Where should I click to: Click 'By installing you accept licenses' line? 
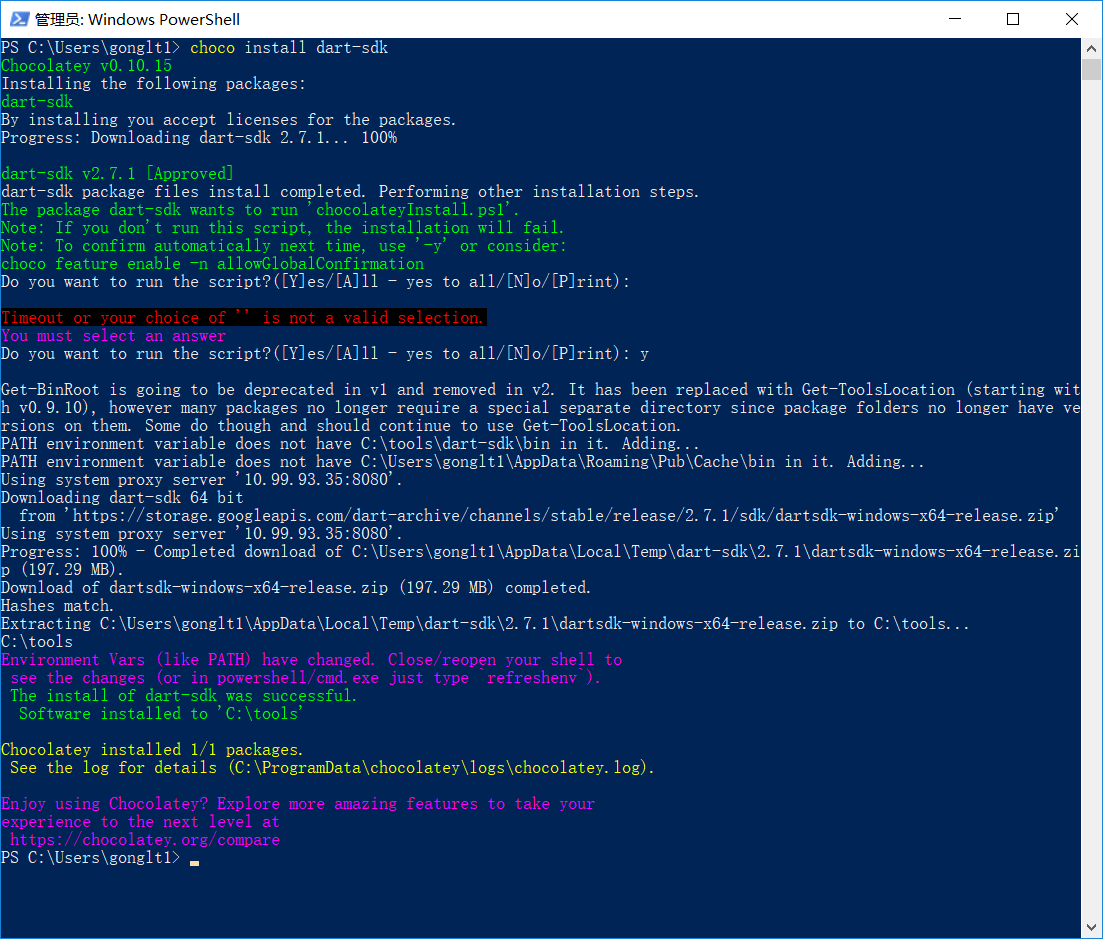[229, 120]
